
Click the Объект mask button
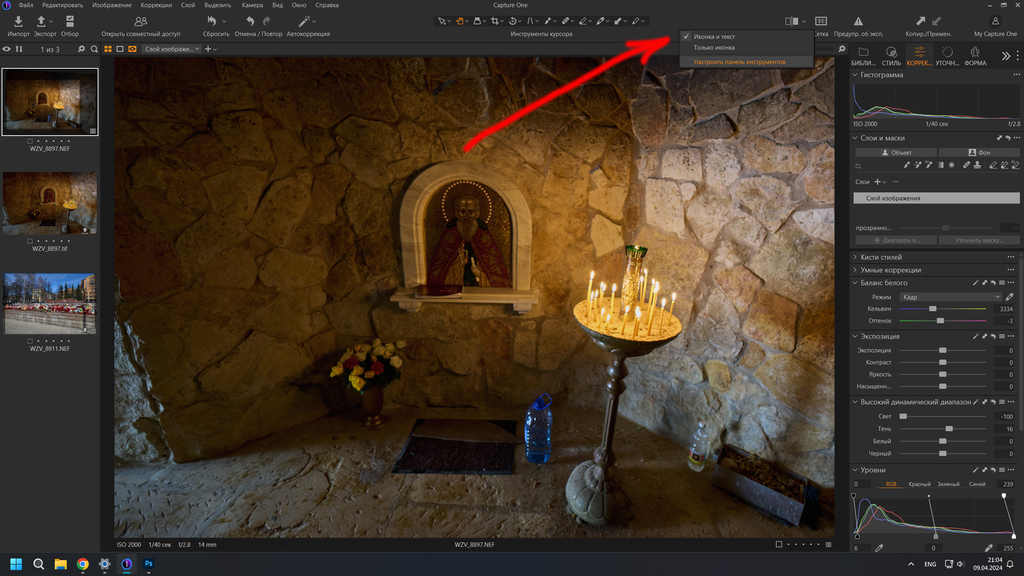[x=896, y=152]
